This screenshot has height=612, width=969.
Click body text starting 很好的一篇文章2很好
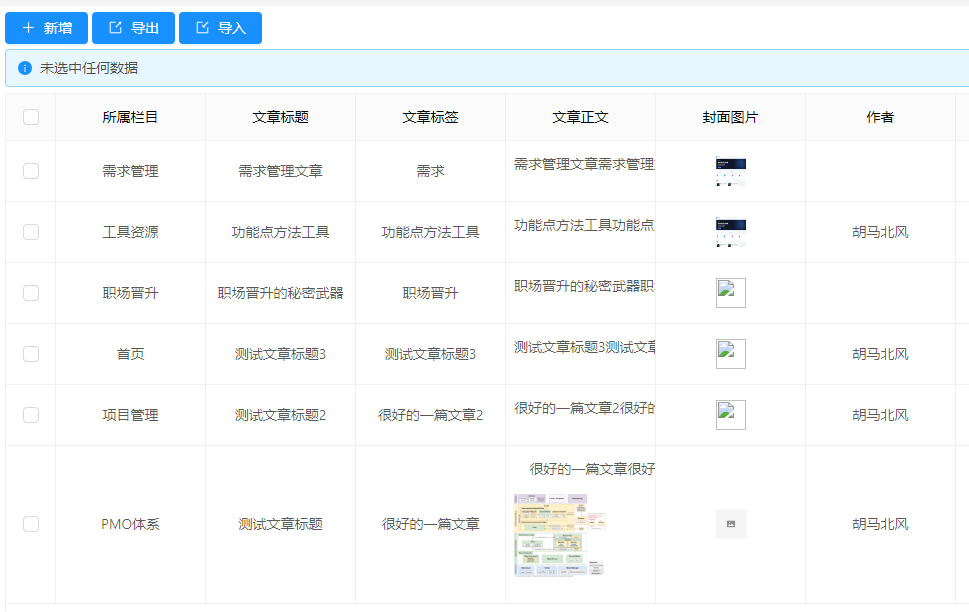click(584, 409)
